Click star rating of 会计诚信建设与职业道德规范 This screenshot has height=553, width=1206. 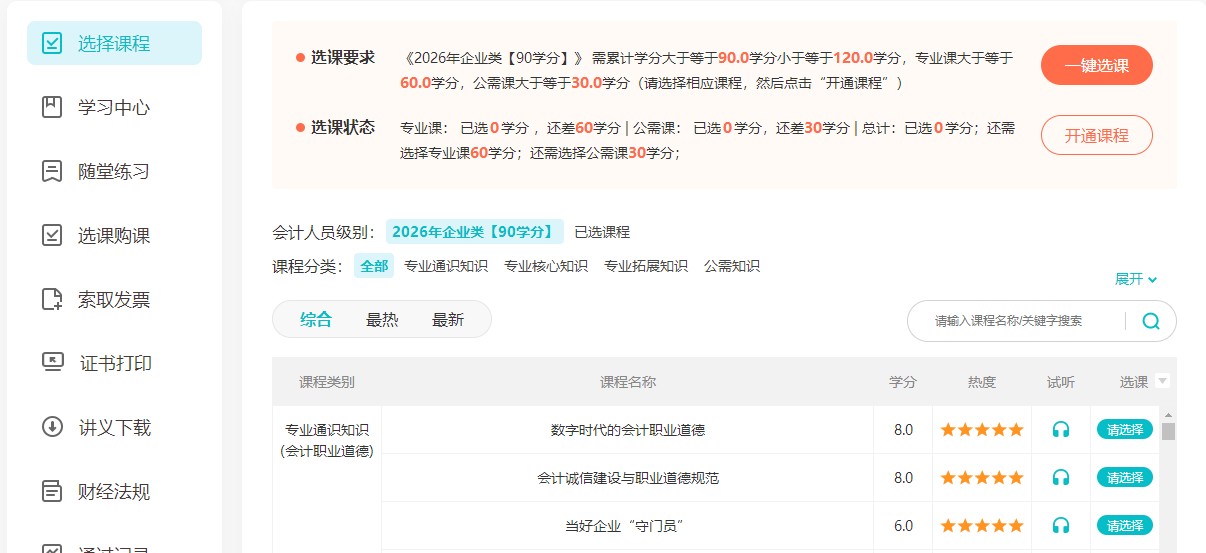pos(982,478)
